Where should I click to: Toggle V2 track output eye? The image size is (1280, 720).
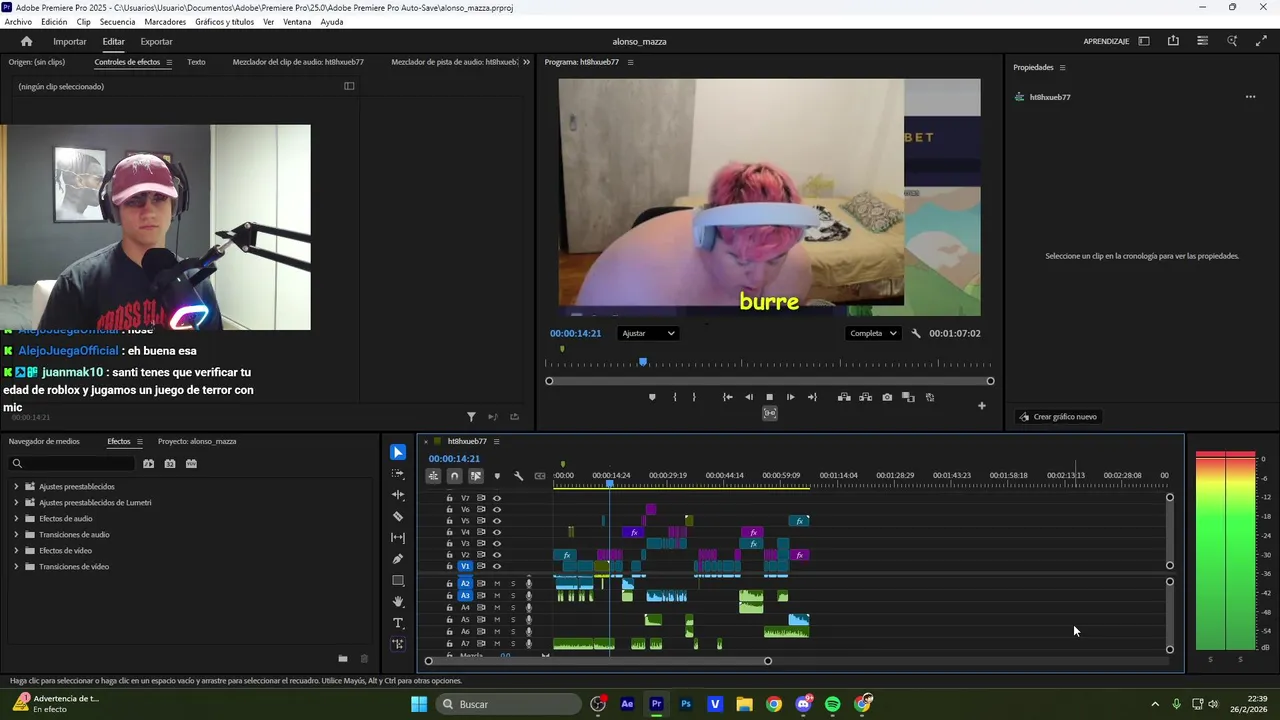tap(497, 555)
